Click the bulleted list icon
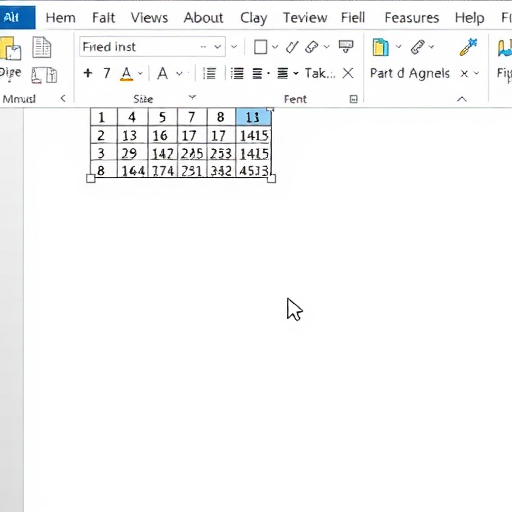 click(237, 73)
